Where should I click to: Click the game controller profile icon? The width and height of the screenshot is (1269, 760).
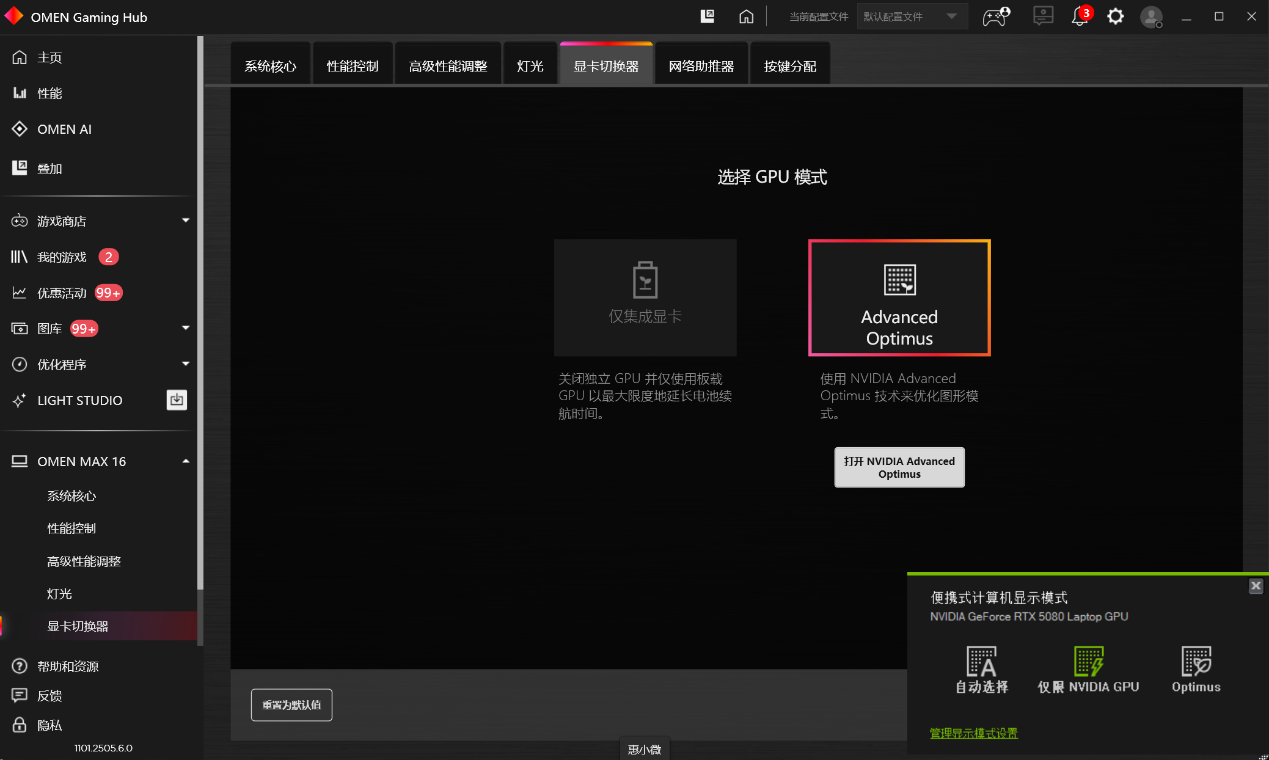pyautogui.click(x=995, y=17)
